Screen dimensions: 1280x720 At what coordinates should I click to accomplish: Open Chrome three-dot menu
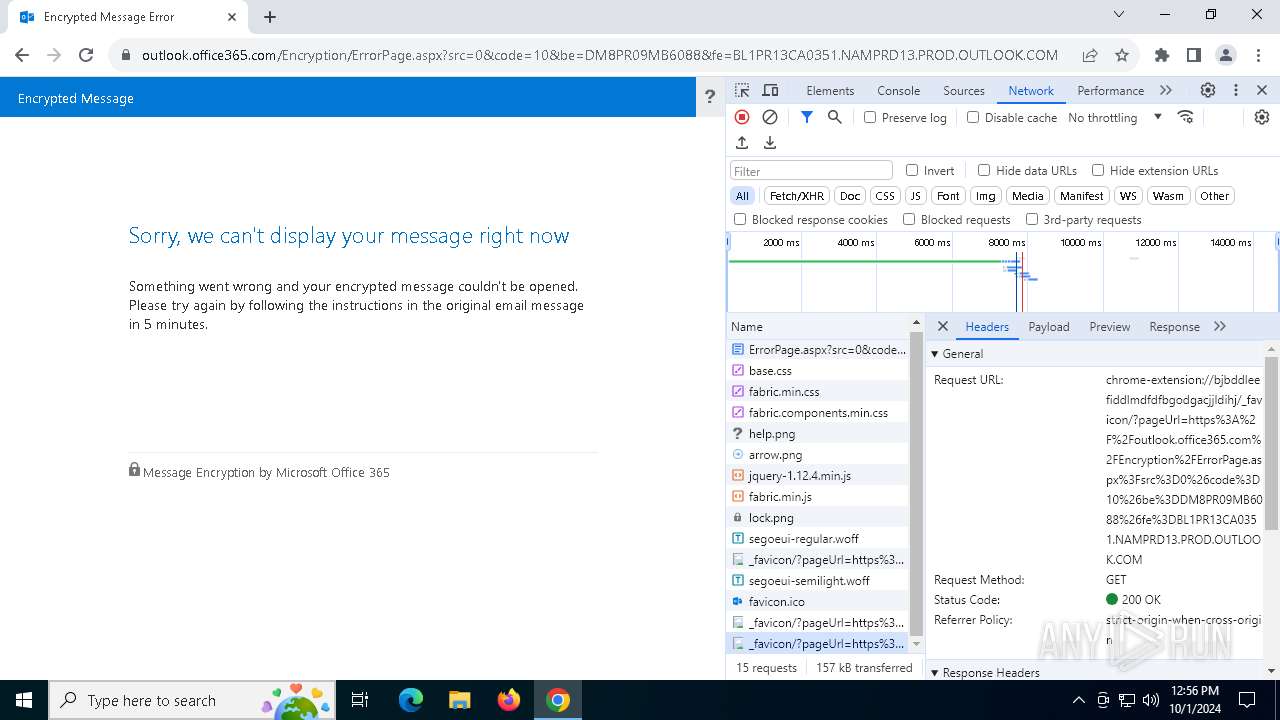[x=1257, y=55]
